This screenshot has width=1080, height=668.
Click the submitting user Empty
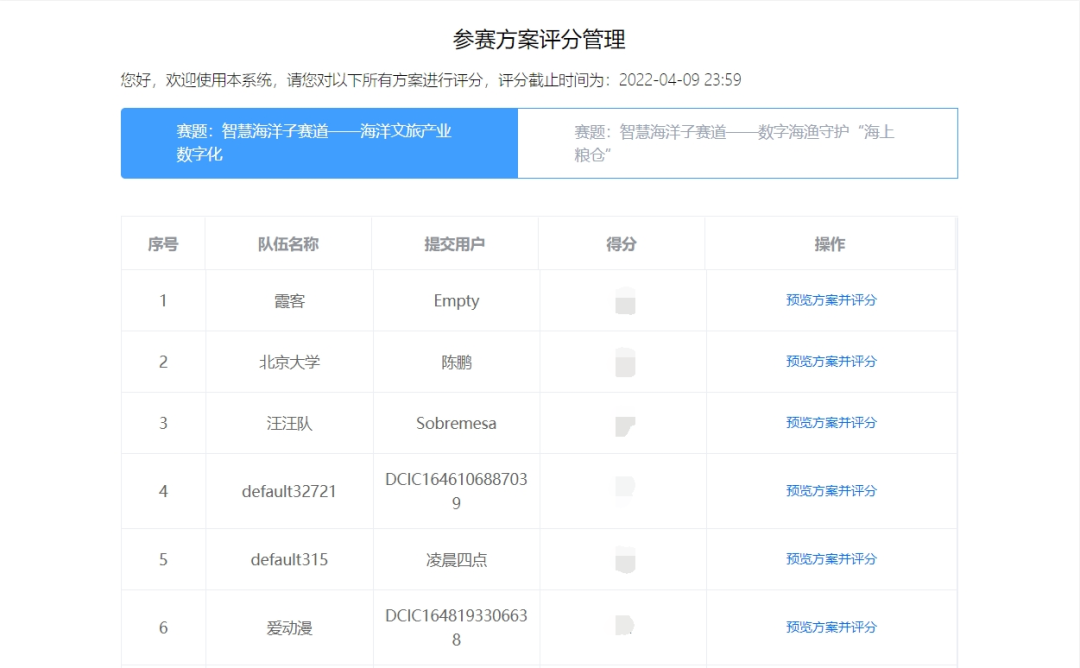456,301
